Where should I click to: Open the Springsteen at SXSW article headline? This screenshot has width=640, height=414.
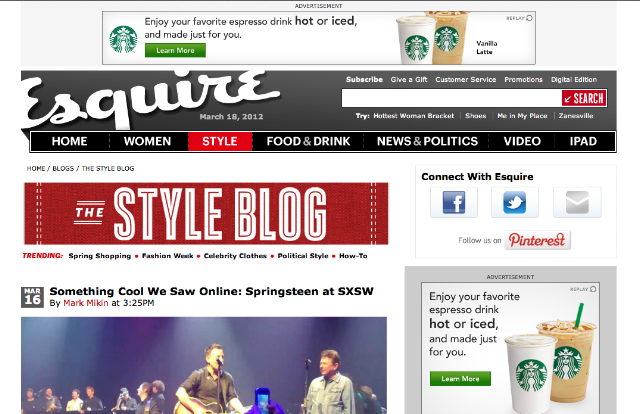coord(211,292)
